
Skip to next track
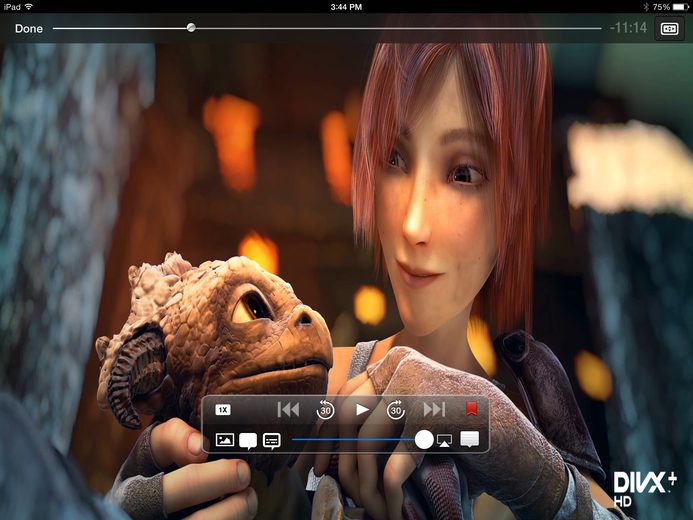(434, 410)
